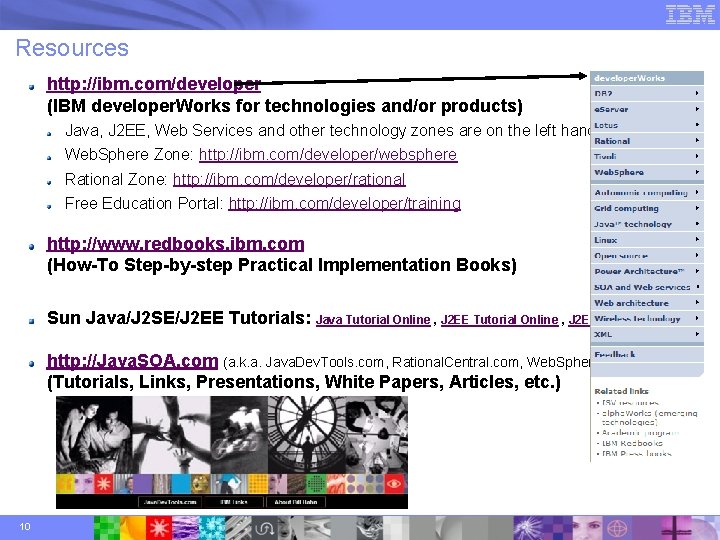Expand the Open source submenu arrow
The width and height of the screenshot is (720, 540).
coord(697,255)
